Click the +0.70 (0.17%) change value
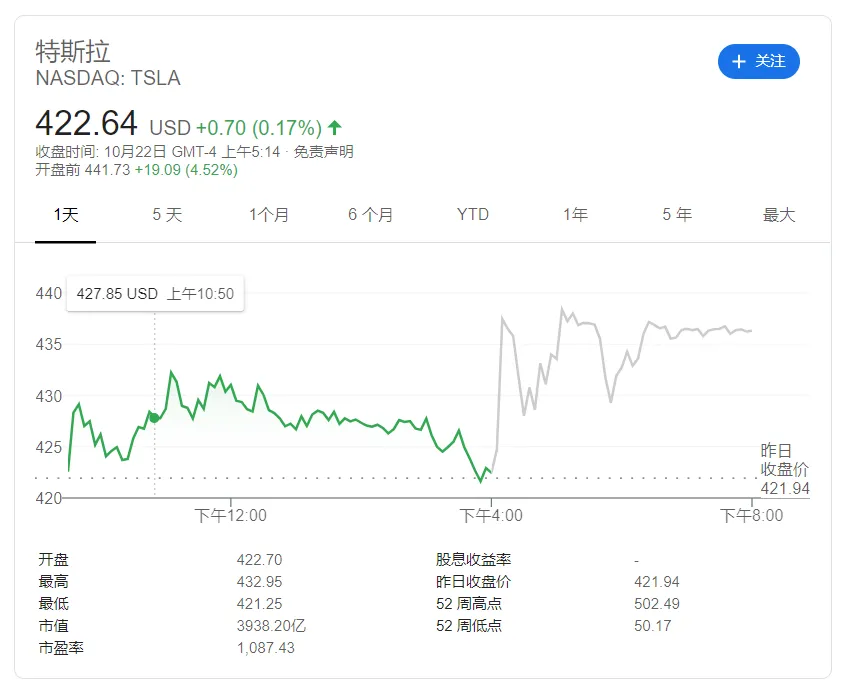This screenshot has height=689, width=853. tap(259, 128)
